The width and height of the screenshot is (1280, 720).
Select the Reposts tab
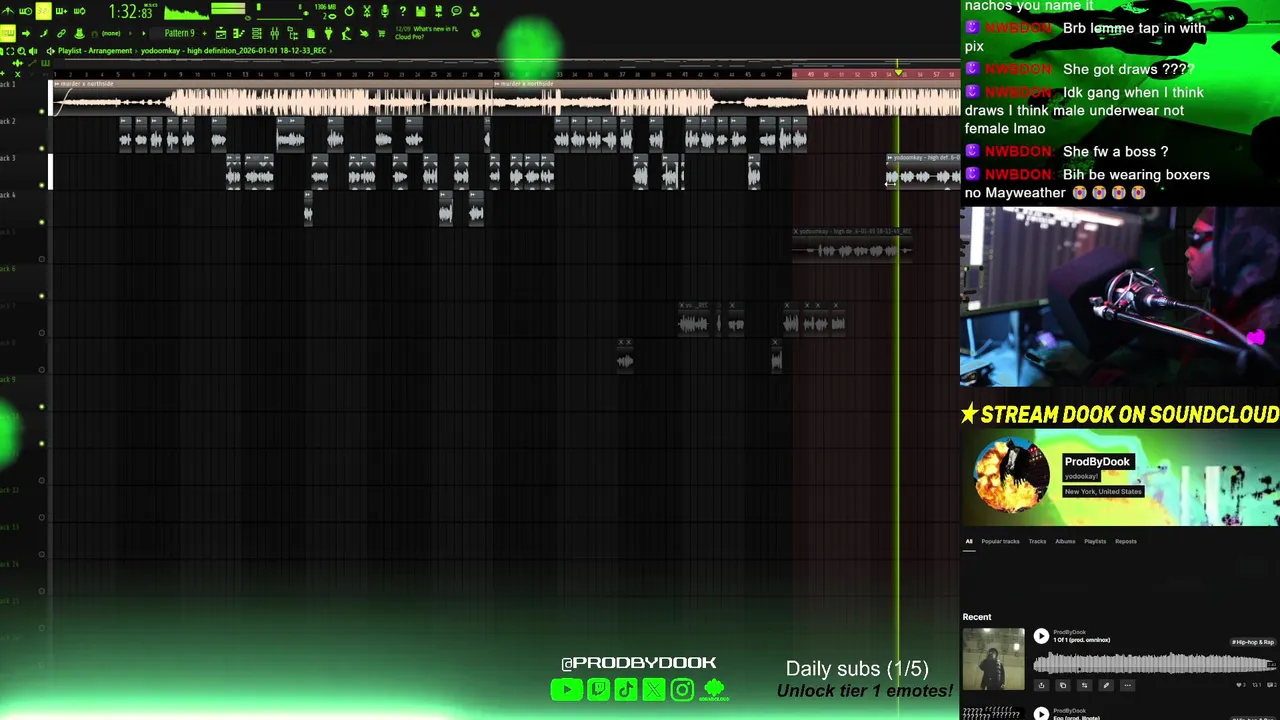point(1126,541)
